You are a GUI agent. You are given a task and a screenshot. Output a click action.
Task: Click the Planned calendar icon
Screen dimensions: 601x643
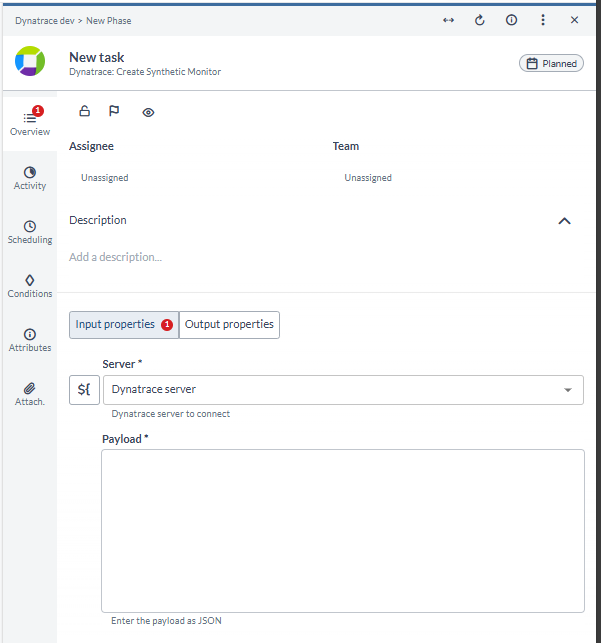[x=532, y=64]
